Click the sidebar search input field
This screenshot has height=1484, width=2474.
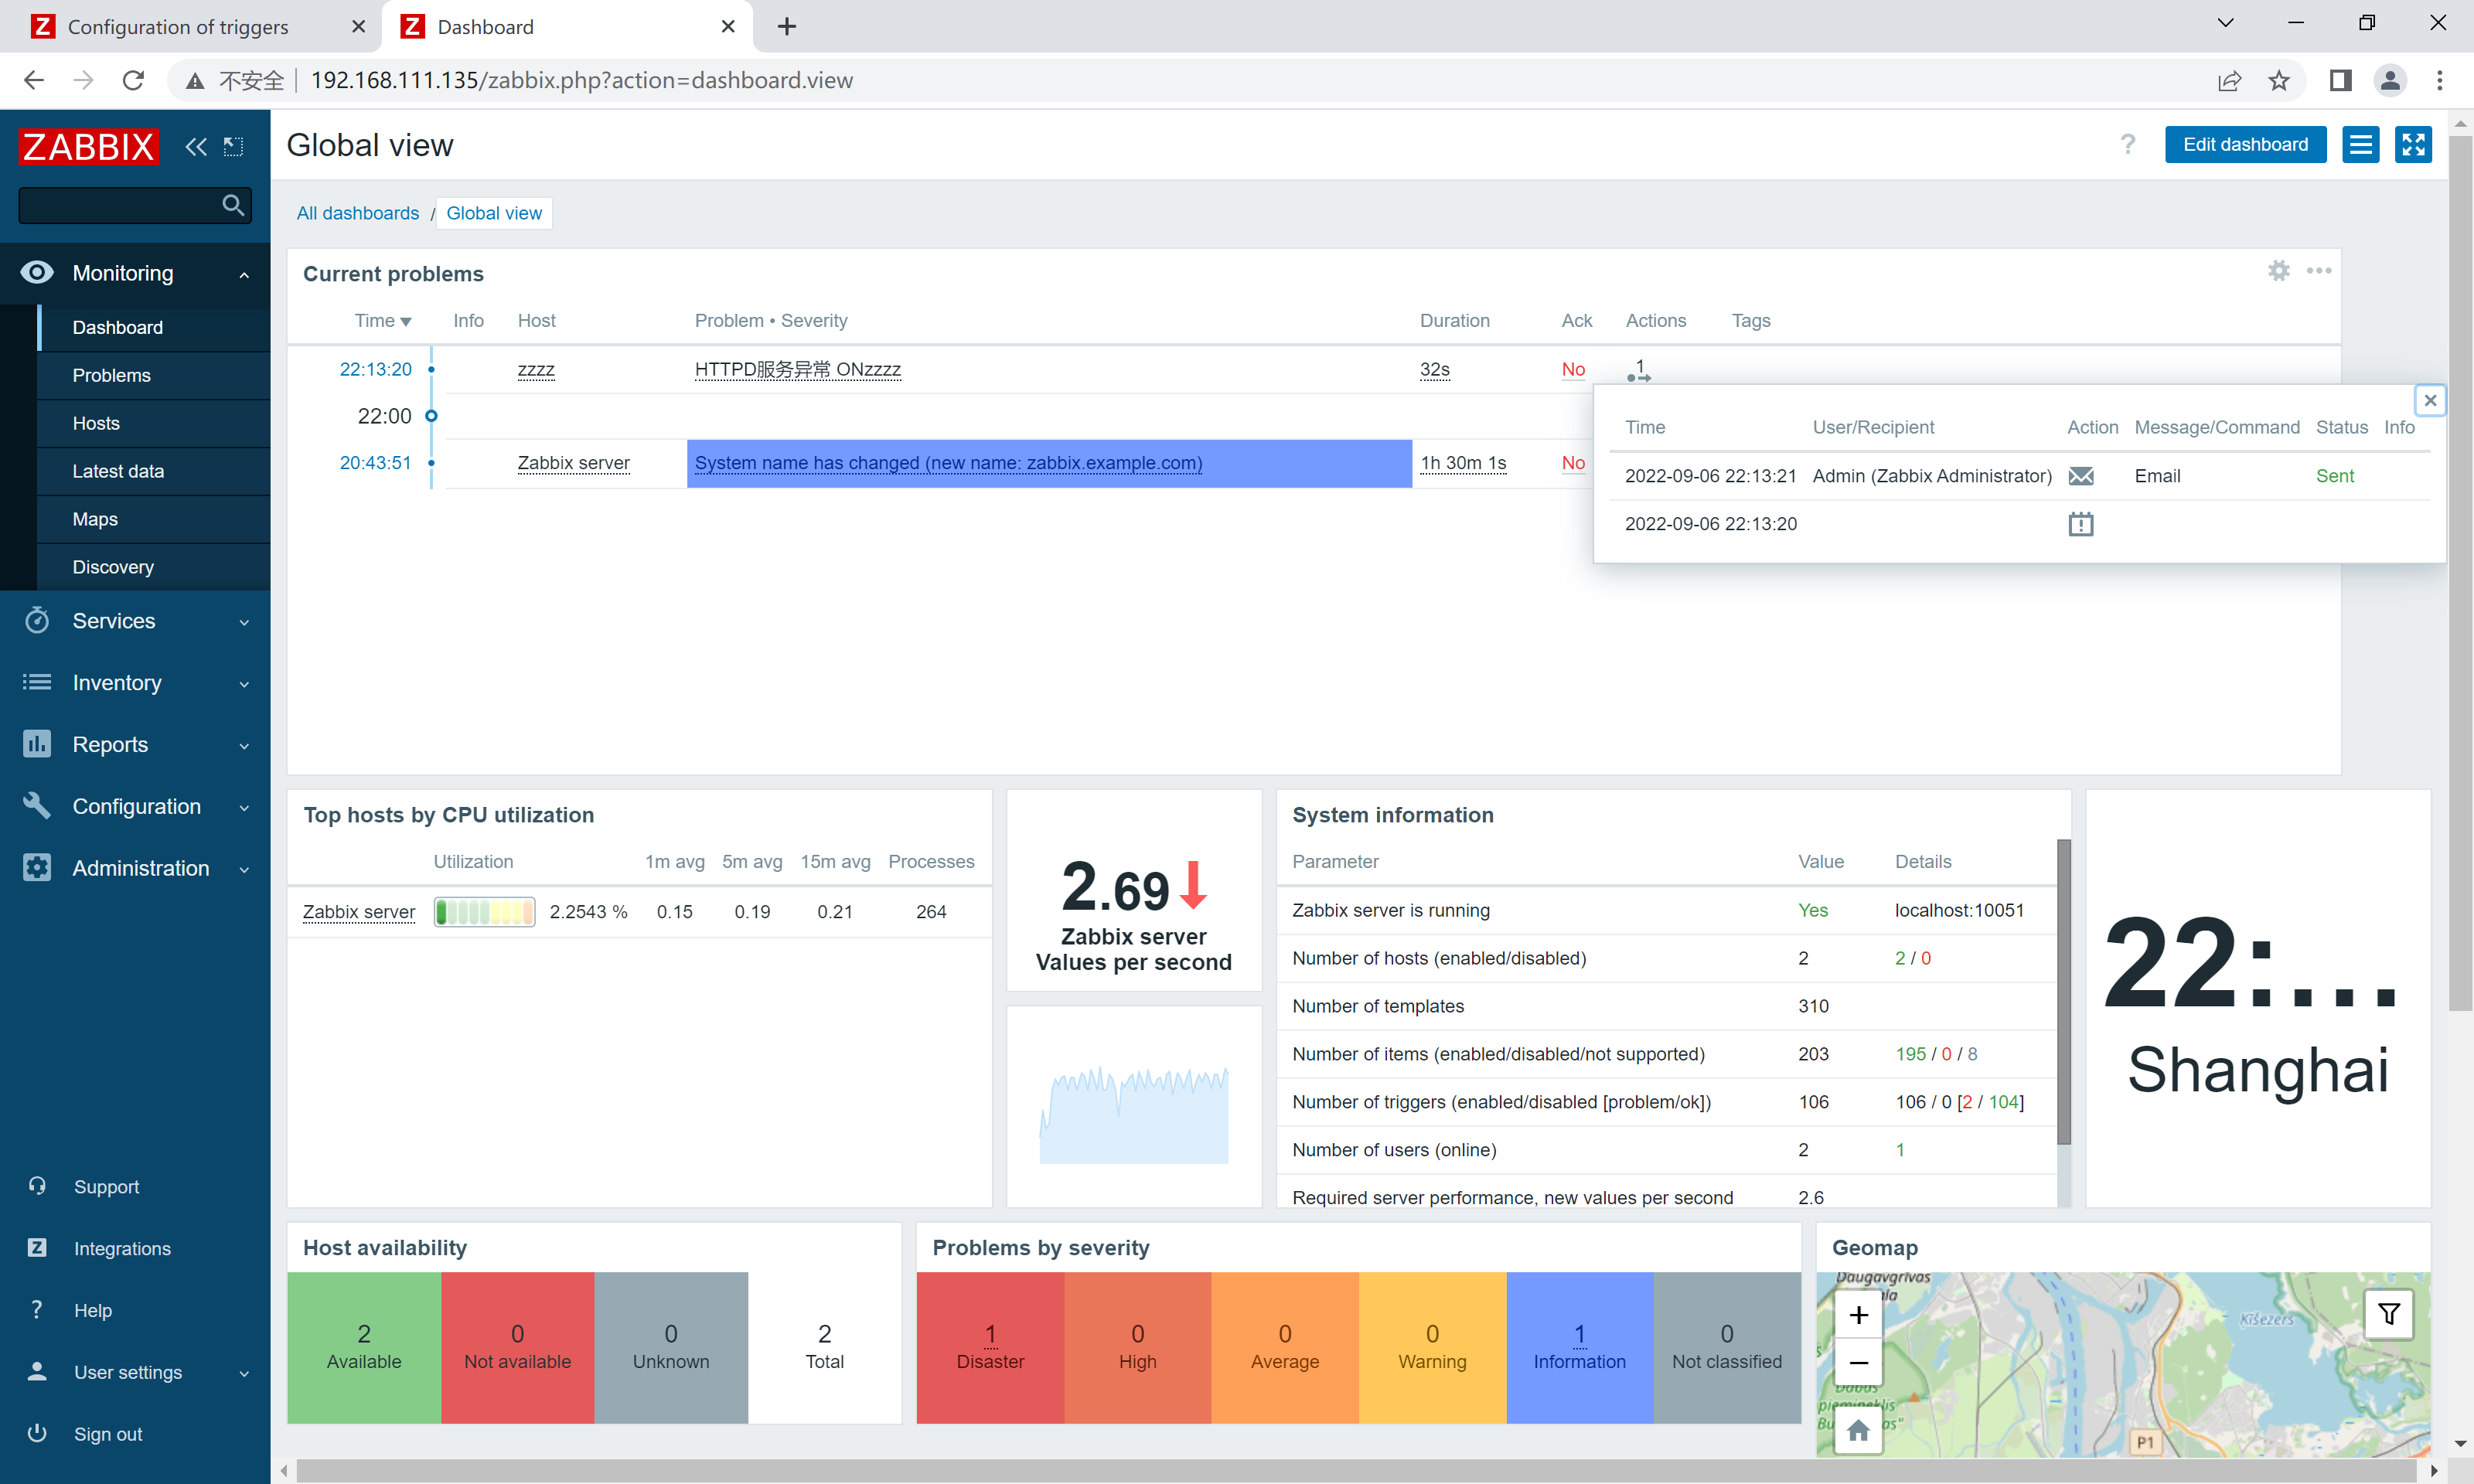(120, 205)
